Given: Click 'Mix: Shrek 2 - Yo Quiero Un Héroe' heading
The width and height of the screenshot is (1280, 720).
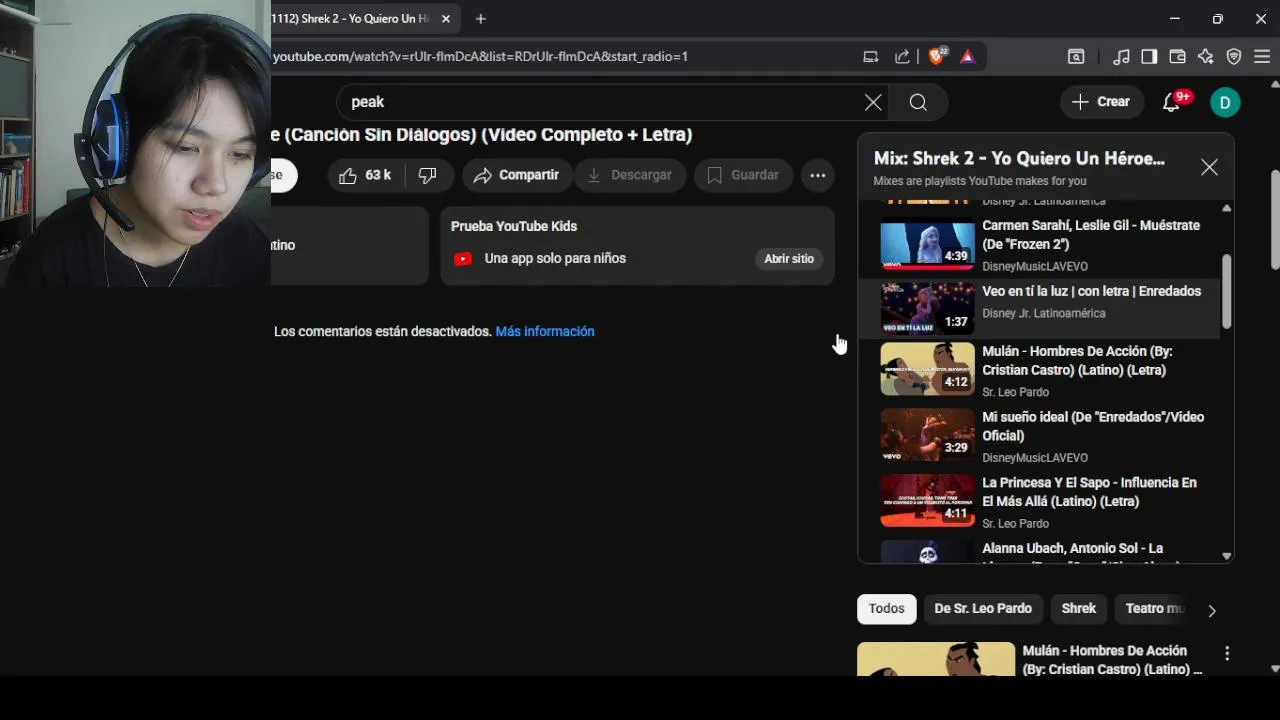Looking at the screenshot, I should pyautogui.click(x=1019, y=158).
